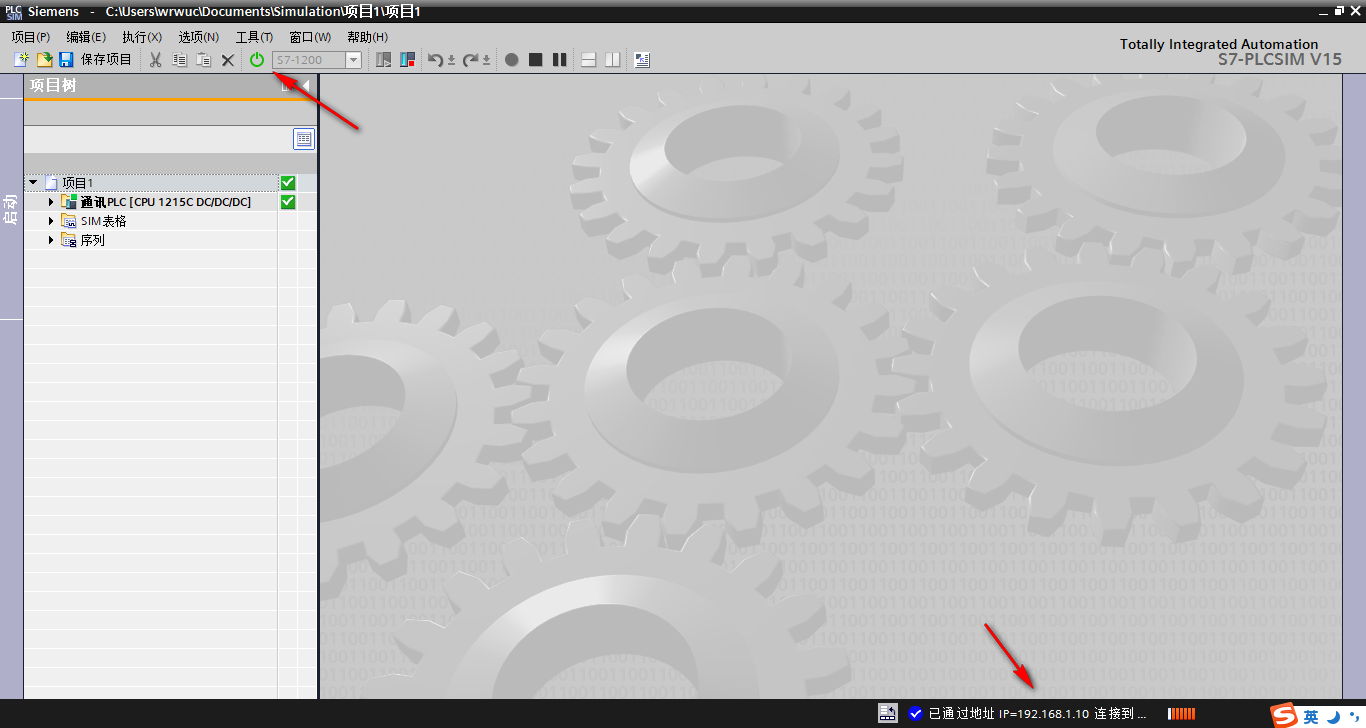Image resolution: width=1366 pixels, height=728 pixels.
Task: Click the Delete X icon in toolbar
Action: 227,60
